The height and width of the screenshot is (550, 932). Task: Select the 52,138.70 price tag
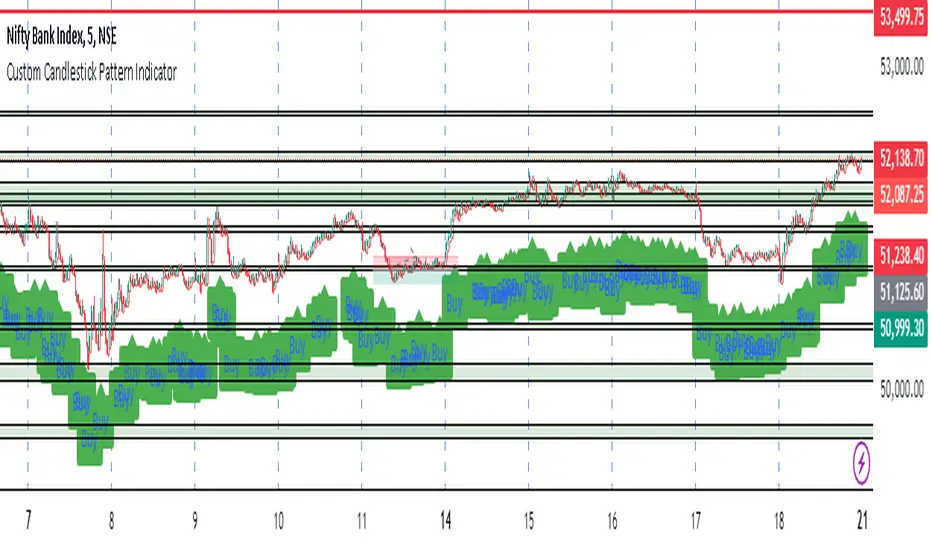click(900, 159)
